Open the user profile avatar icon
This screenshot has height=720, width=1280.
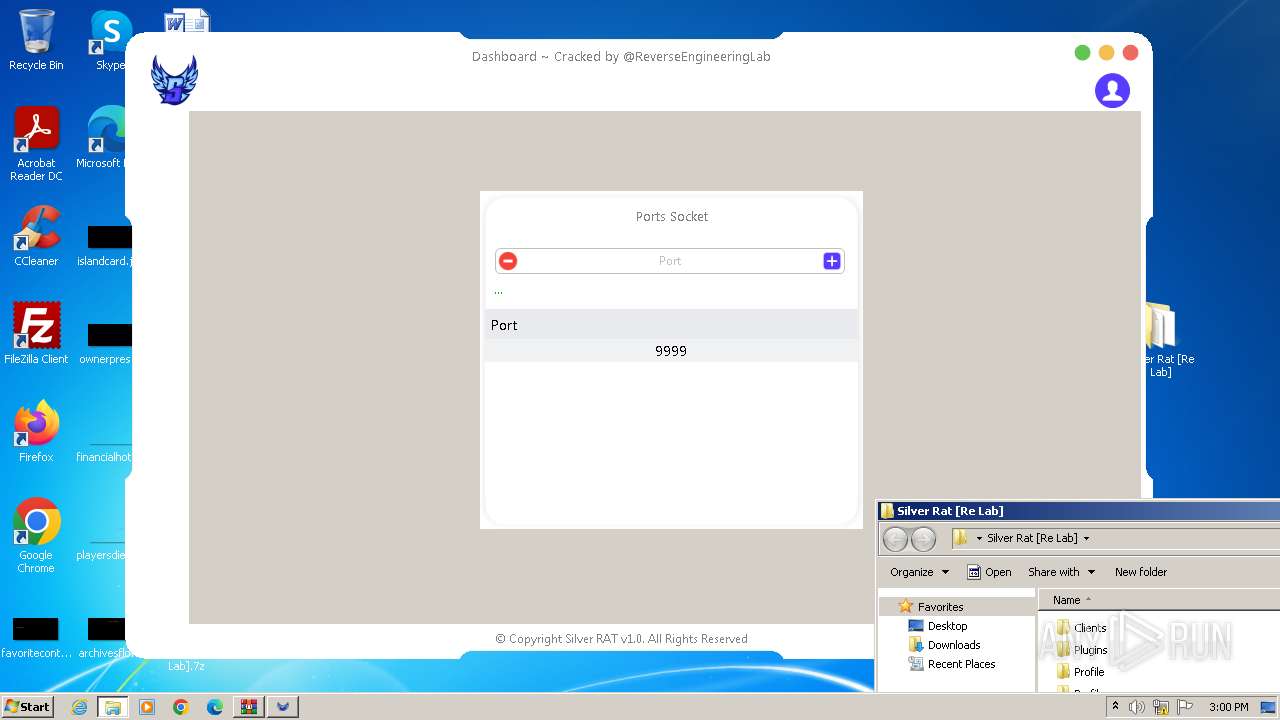[1112, 90]
